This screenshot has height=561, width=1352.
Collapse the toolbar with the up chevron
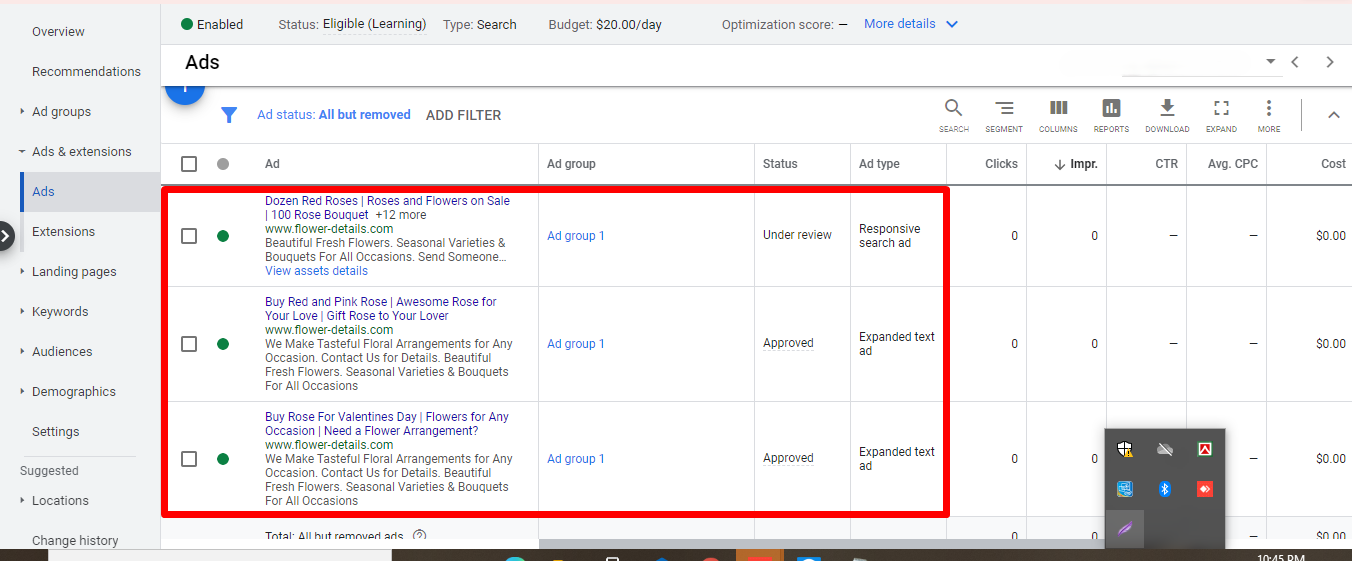pyautogui.click(x=1333, y=115)
